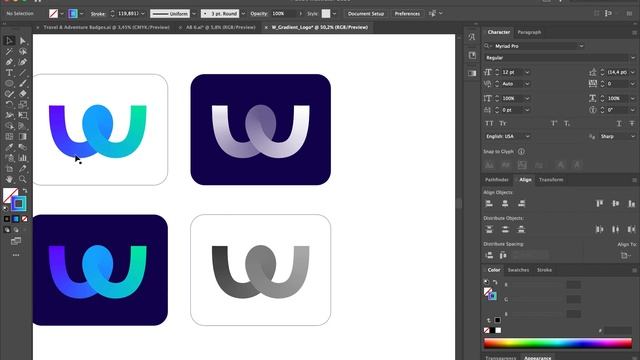Screen dimensions: 640x360
Task: Select the Direct Selection tool
Action: [x=22, y=40]
